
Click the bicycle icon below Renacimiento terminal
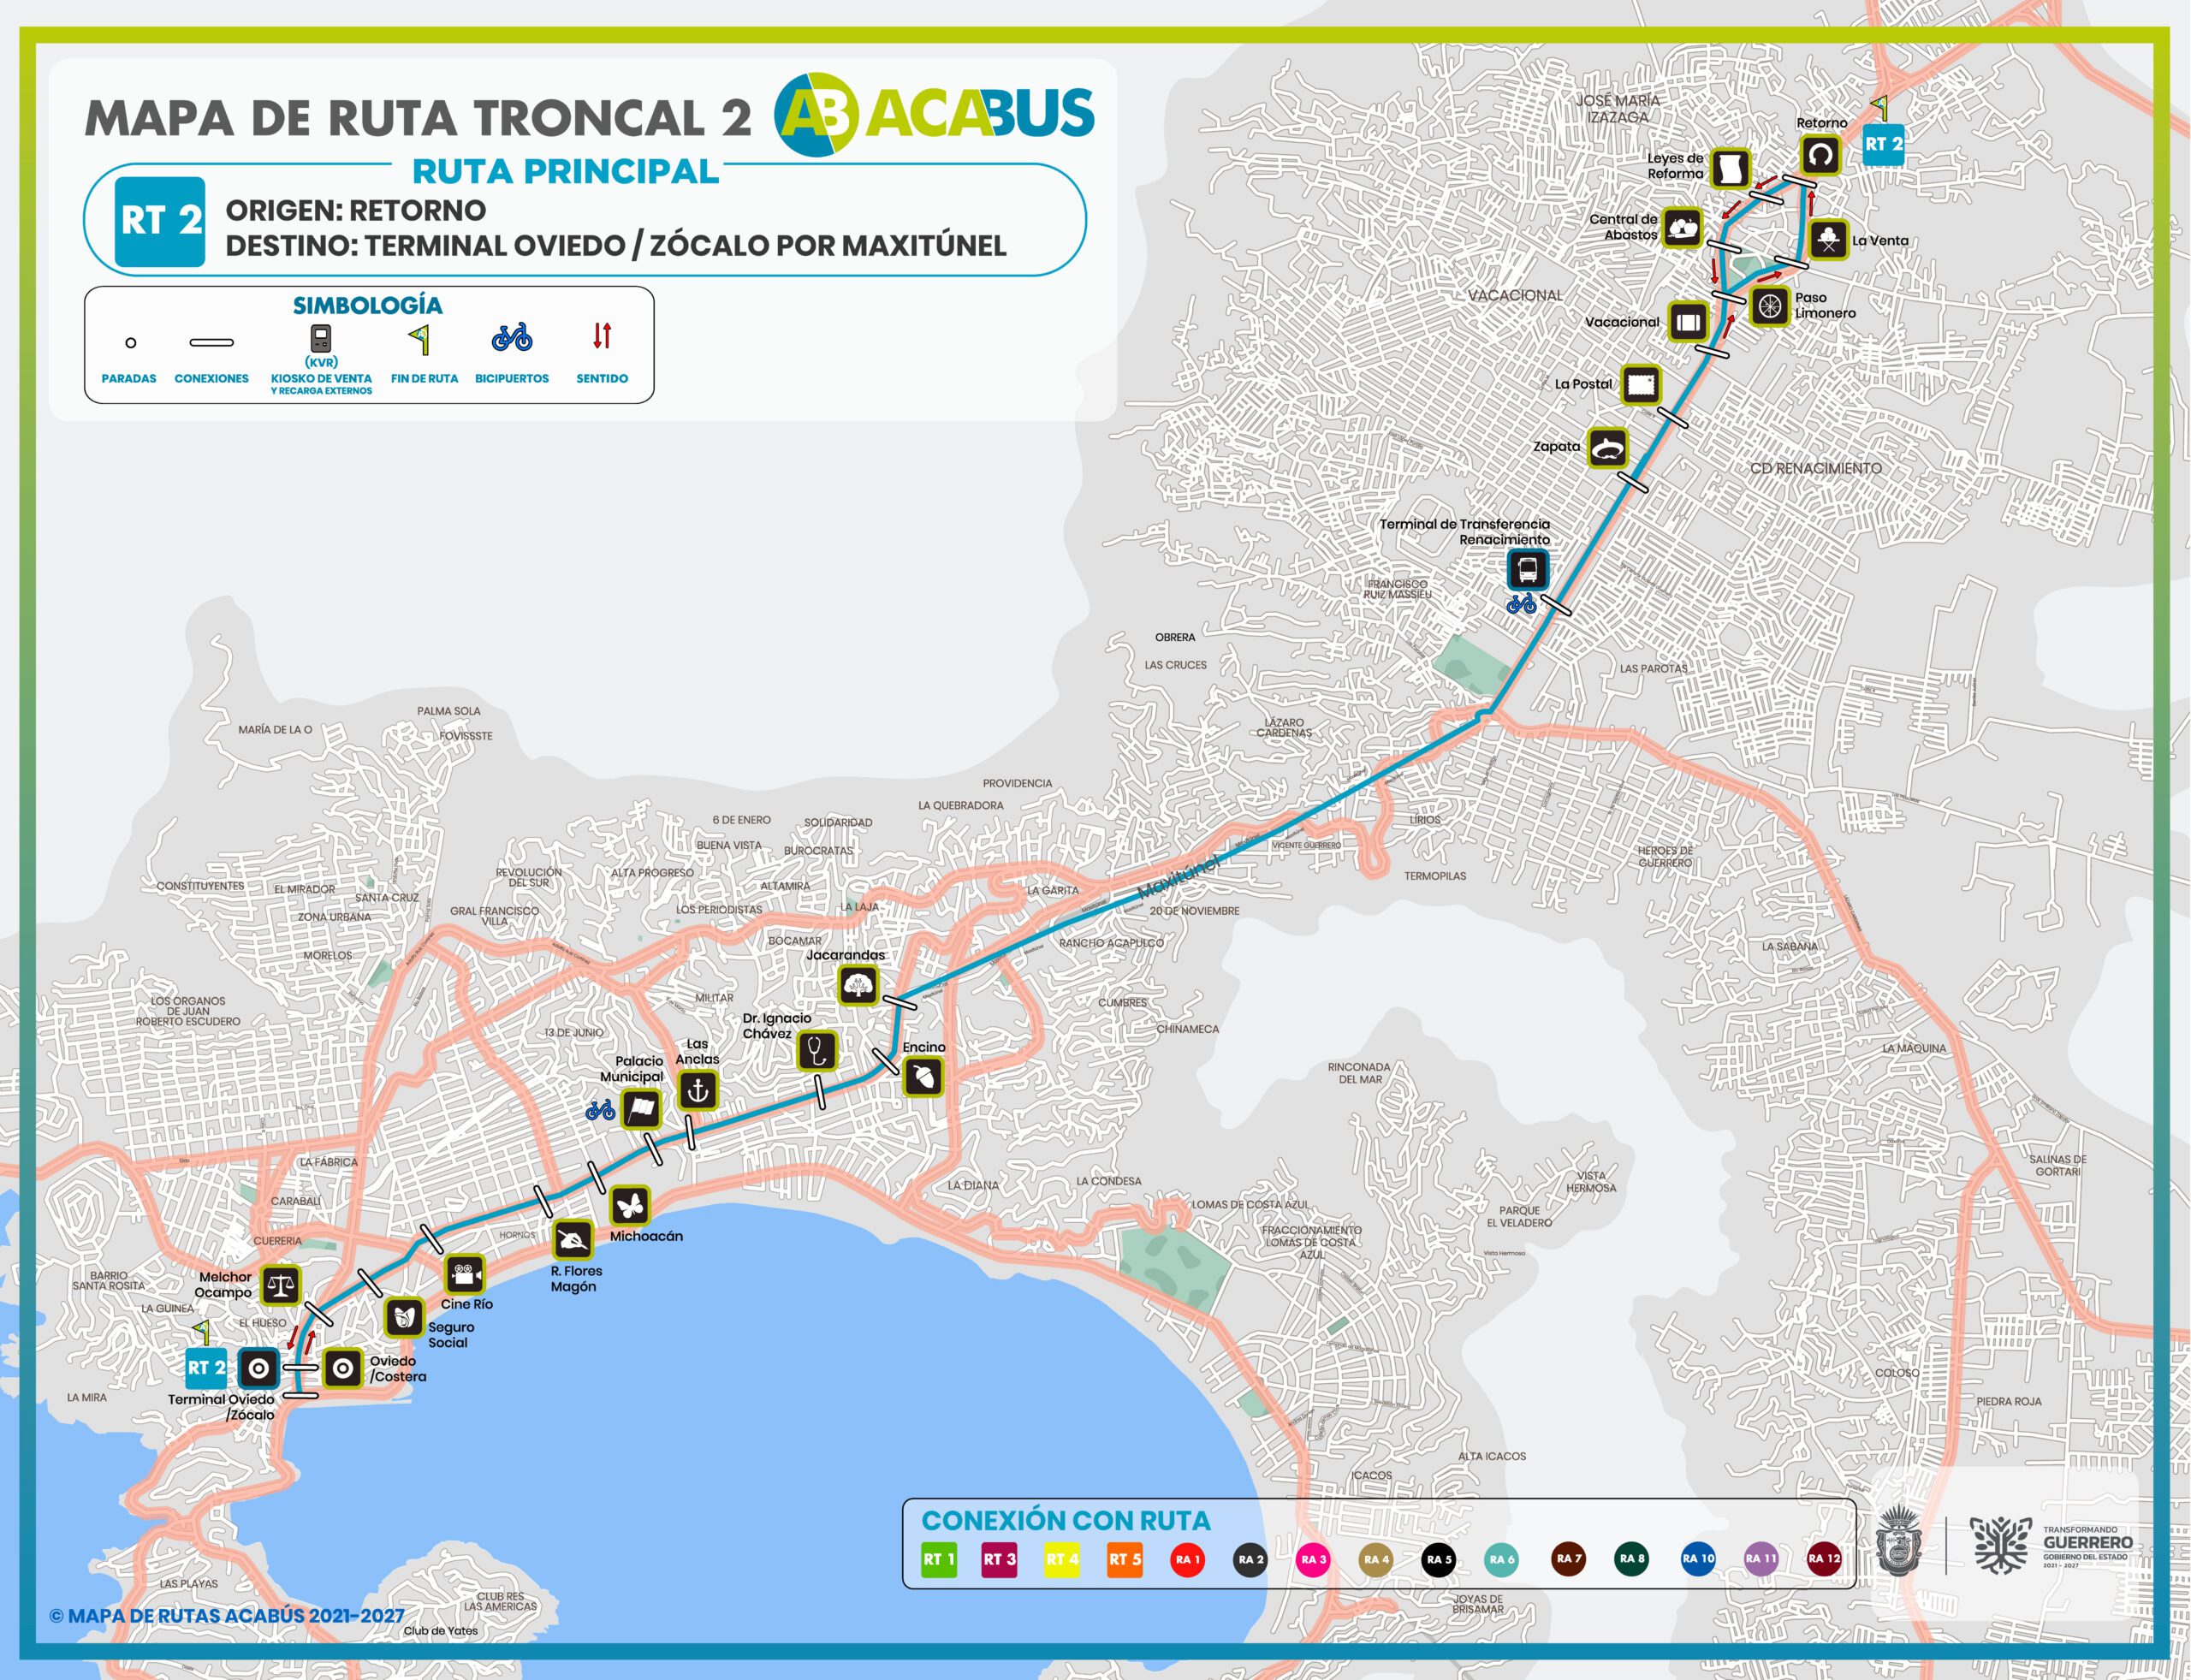(1521, 604)
